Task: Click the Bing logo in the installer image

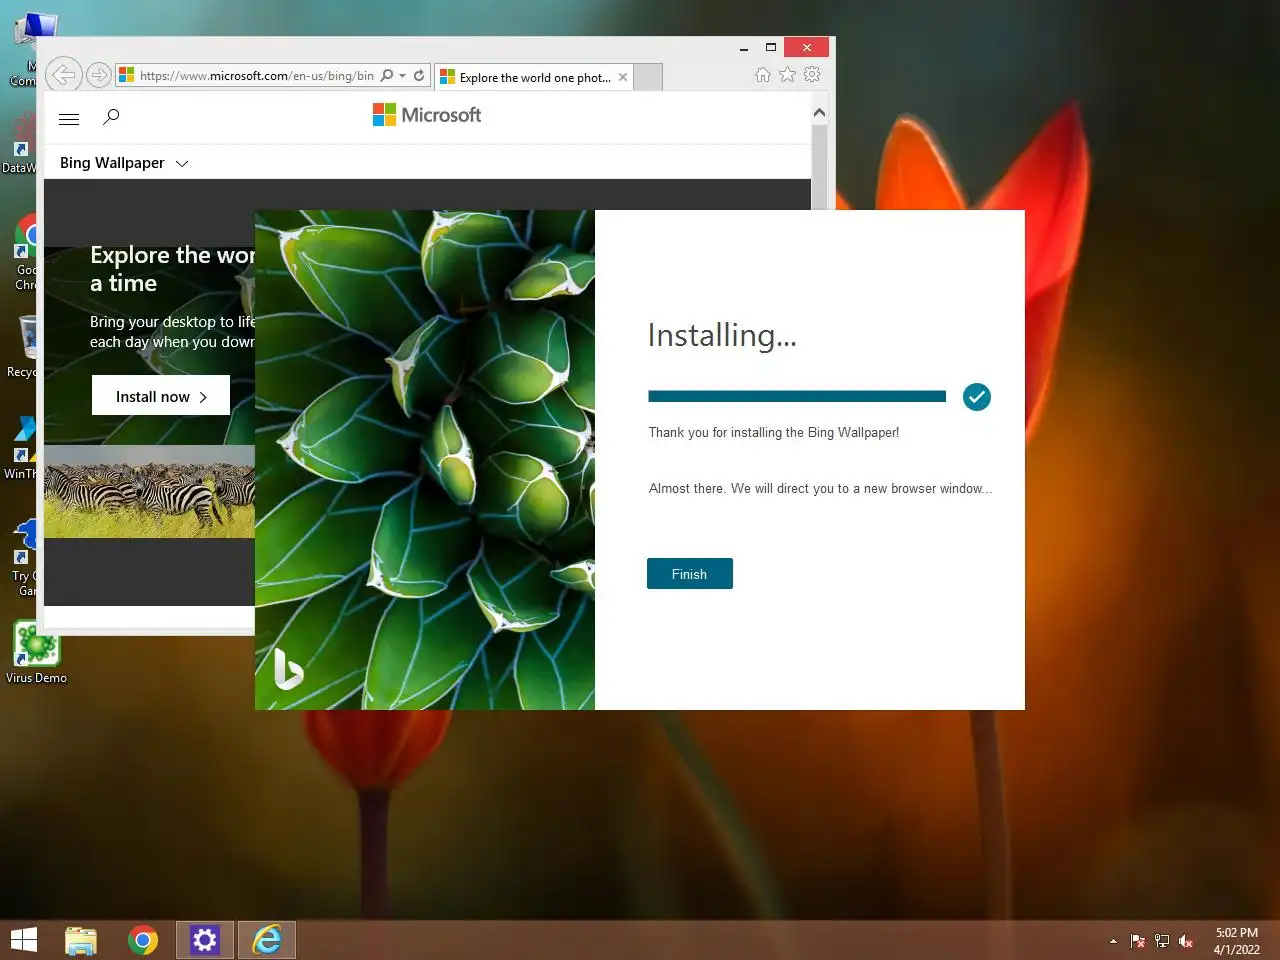Action: [288, 669]
